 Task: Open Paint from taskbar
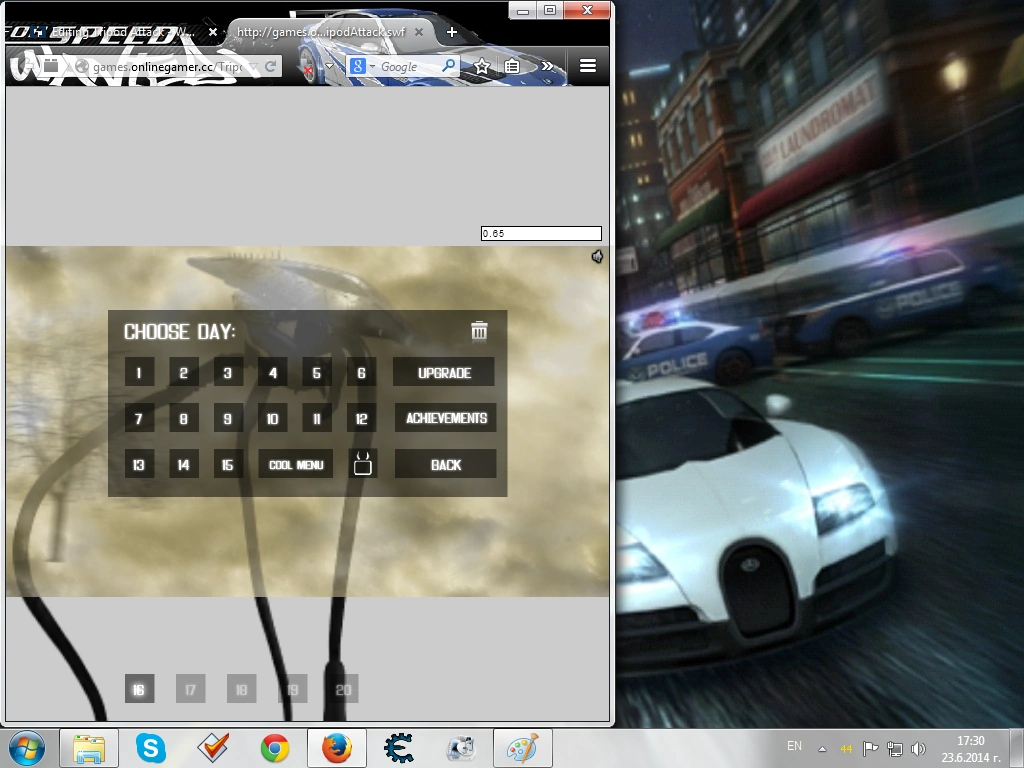pyautogui.click(x=523, y=748)
